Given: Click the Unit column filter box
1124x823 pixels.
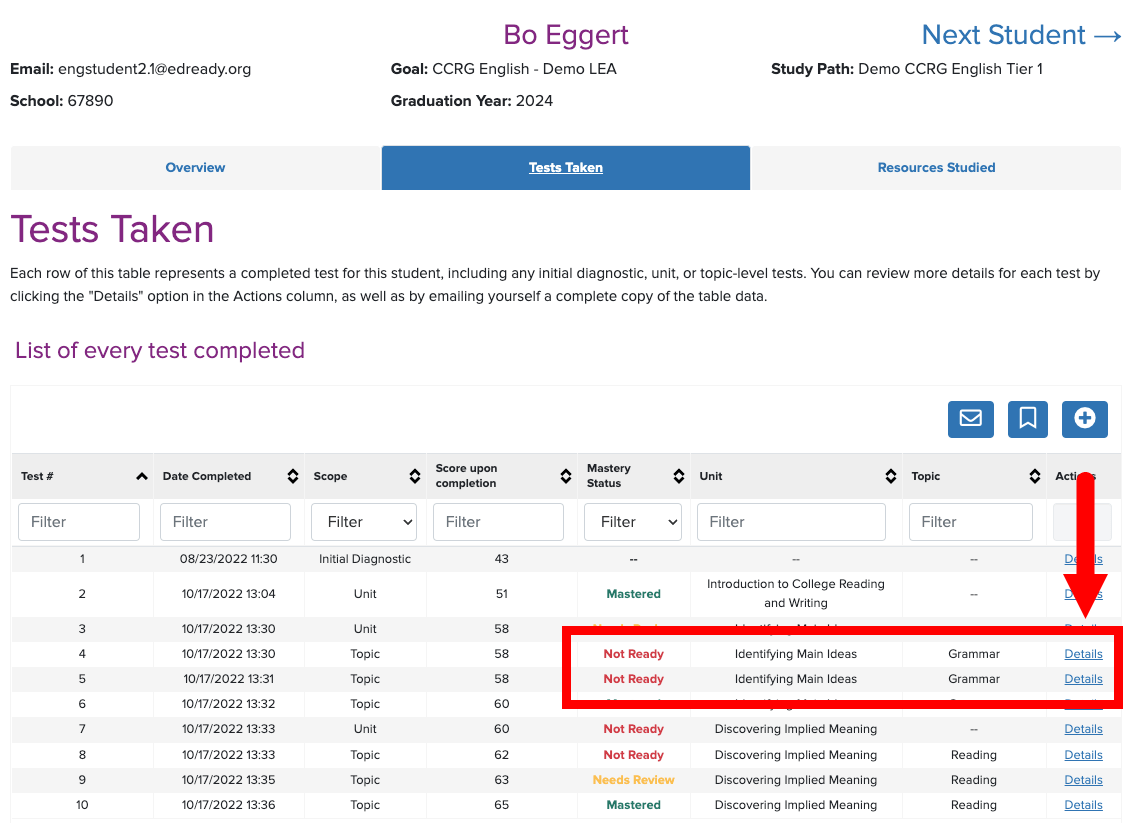Looking at the screenshot, I should 791,521.
